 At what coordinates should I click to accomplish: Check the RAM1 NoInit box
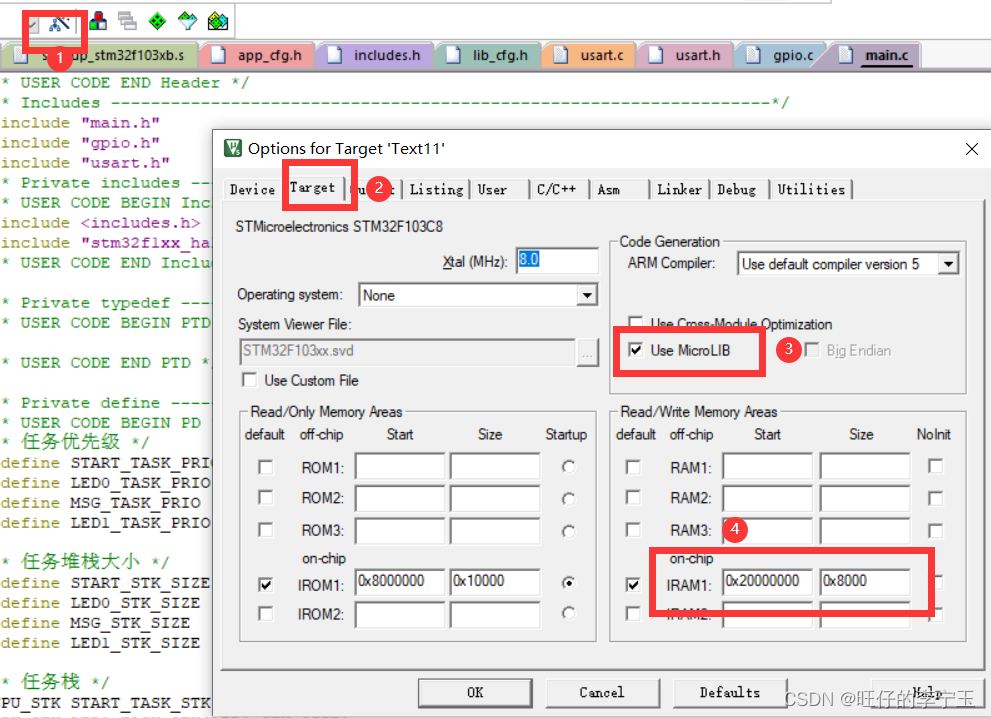click(x=935, y=466)
